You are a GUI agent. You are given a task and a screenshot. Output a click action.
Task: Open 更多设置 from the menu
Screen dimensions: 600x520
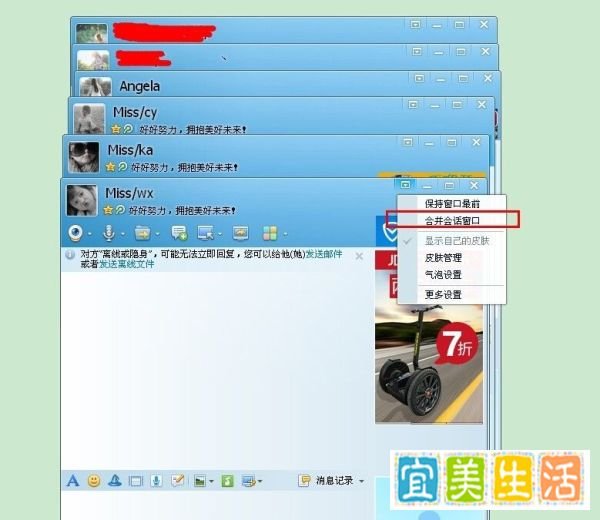click(x=452, y=294)
